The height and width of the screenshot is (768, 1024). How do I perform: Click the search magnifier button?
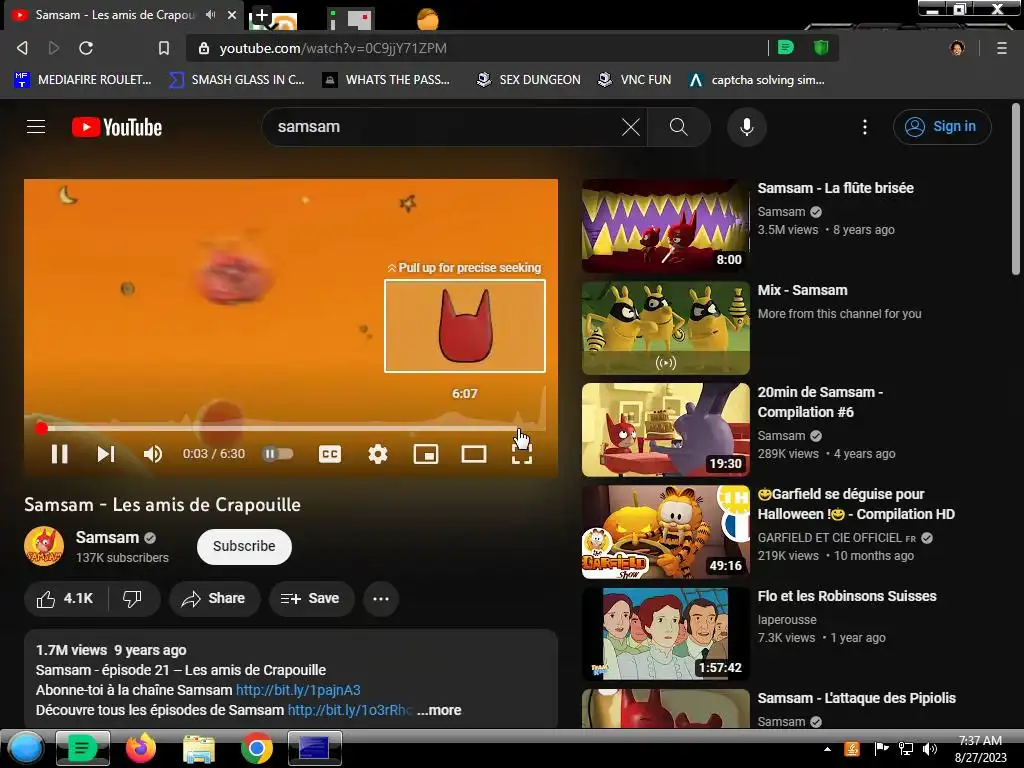[x=679, y=127]
